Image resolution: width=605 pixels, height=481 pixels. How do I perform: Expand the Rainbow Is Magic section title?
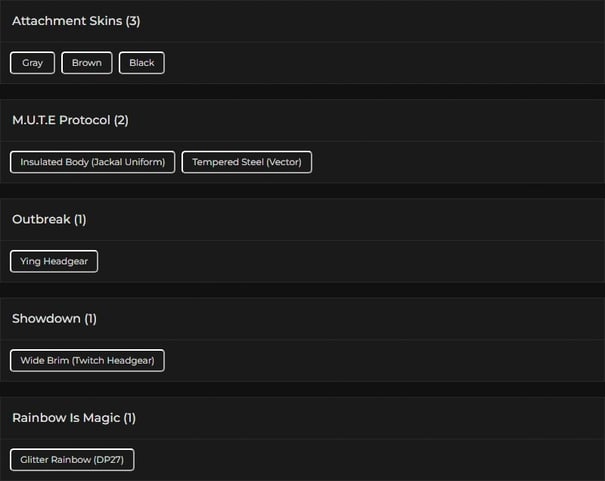coord(65,417)
